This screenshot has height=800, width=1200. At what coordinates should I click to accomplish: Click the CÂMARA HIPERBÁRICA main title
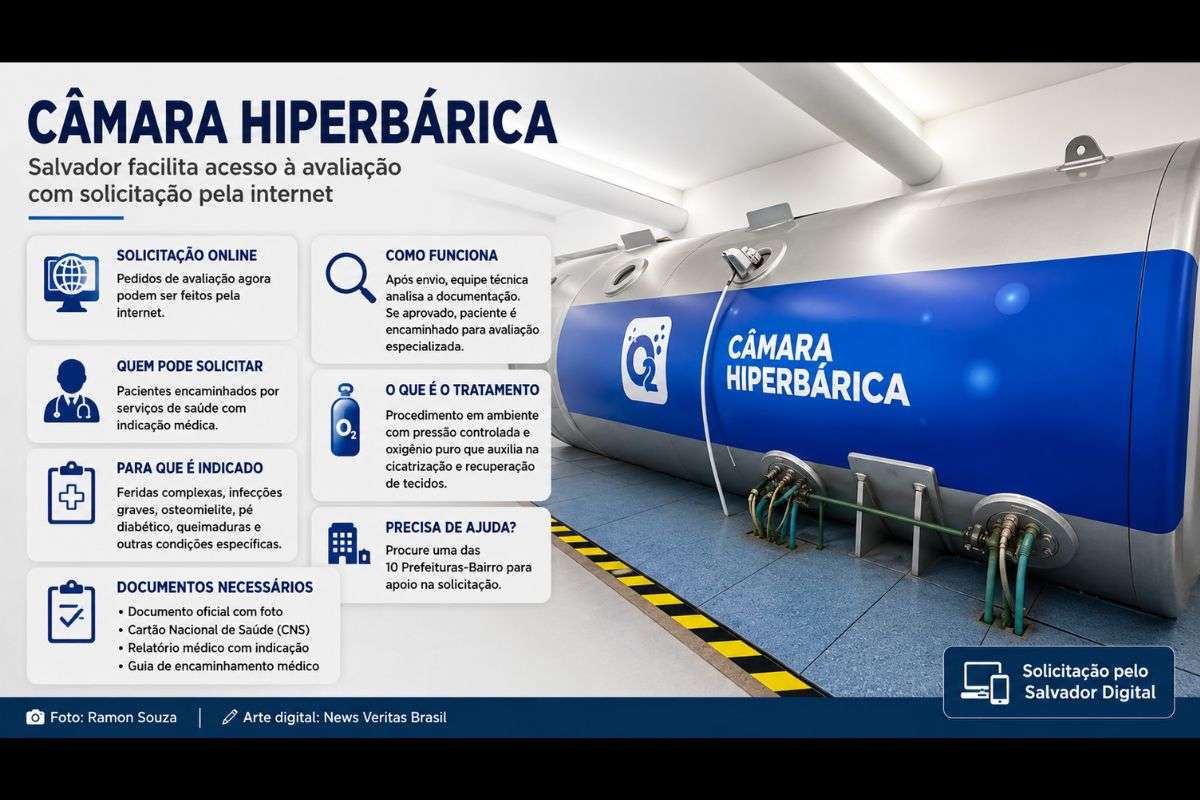(291, 121)
